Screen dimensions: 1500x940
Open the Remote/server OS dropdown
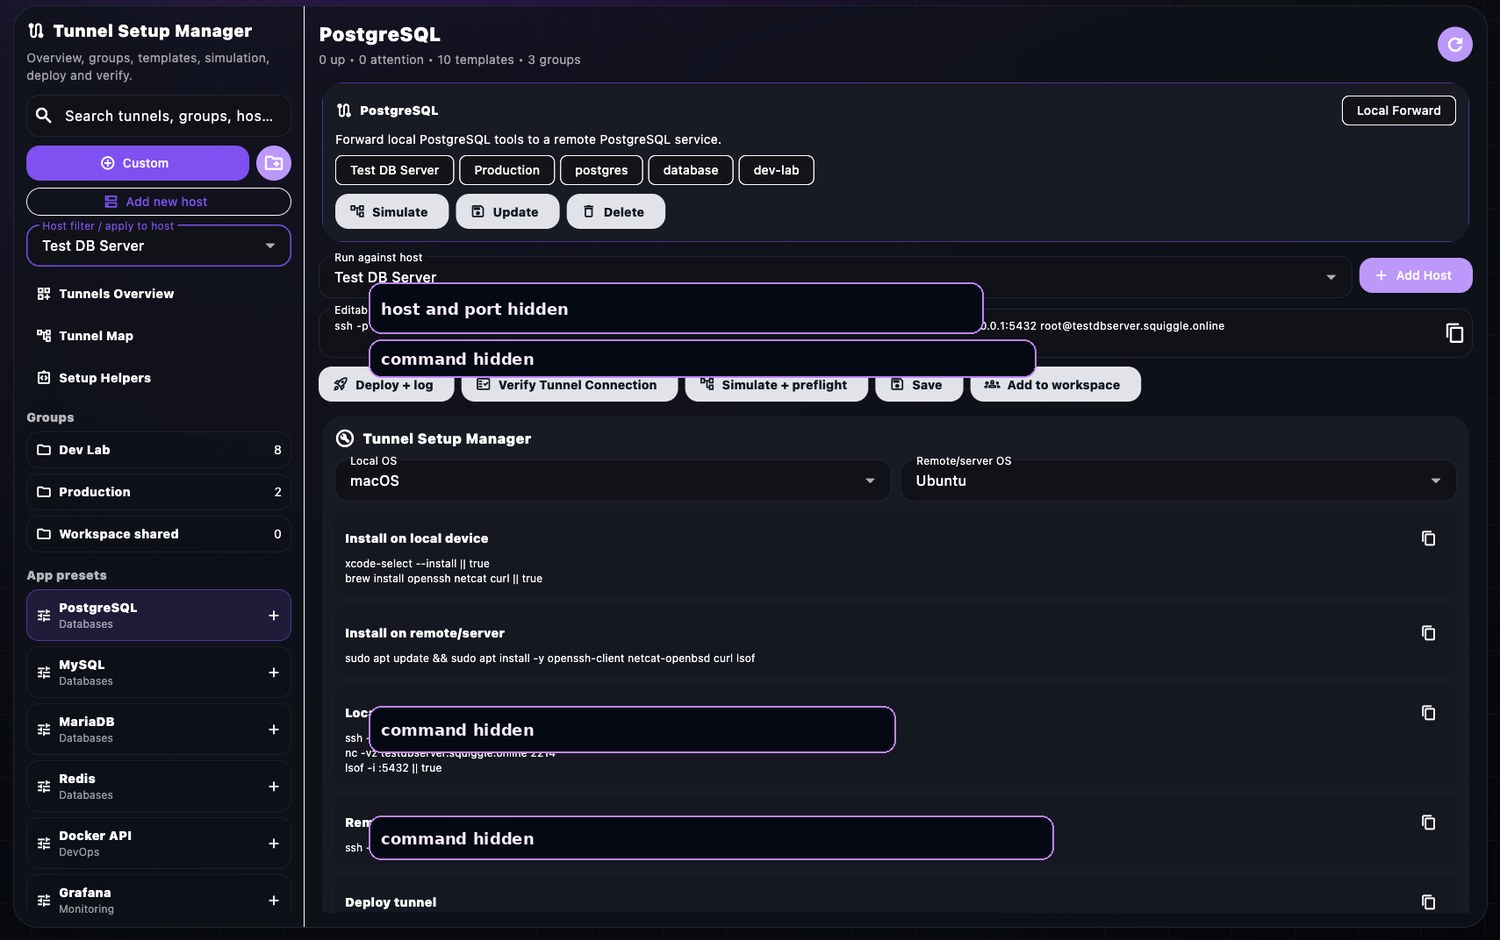click(x=1178, y=481)
